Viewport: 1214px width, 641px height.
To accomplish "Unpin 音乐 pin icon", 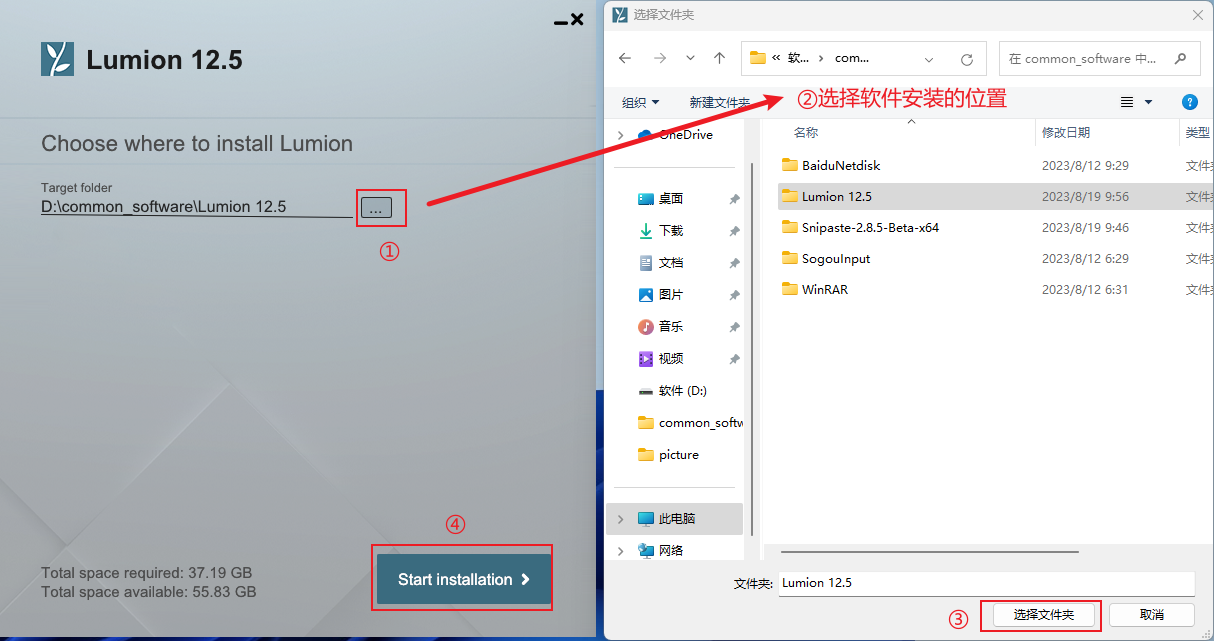I will pyautogui.click(x=734, y=327).
